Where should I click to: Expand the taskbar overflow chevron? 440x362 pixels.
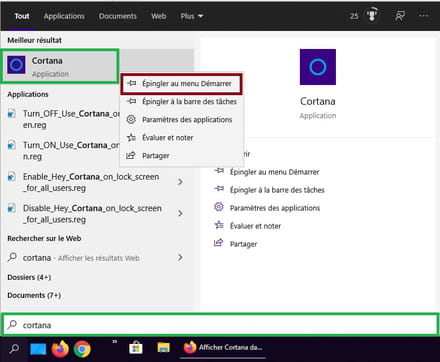pyautogui.click(x=114, y=341)
